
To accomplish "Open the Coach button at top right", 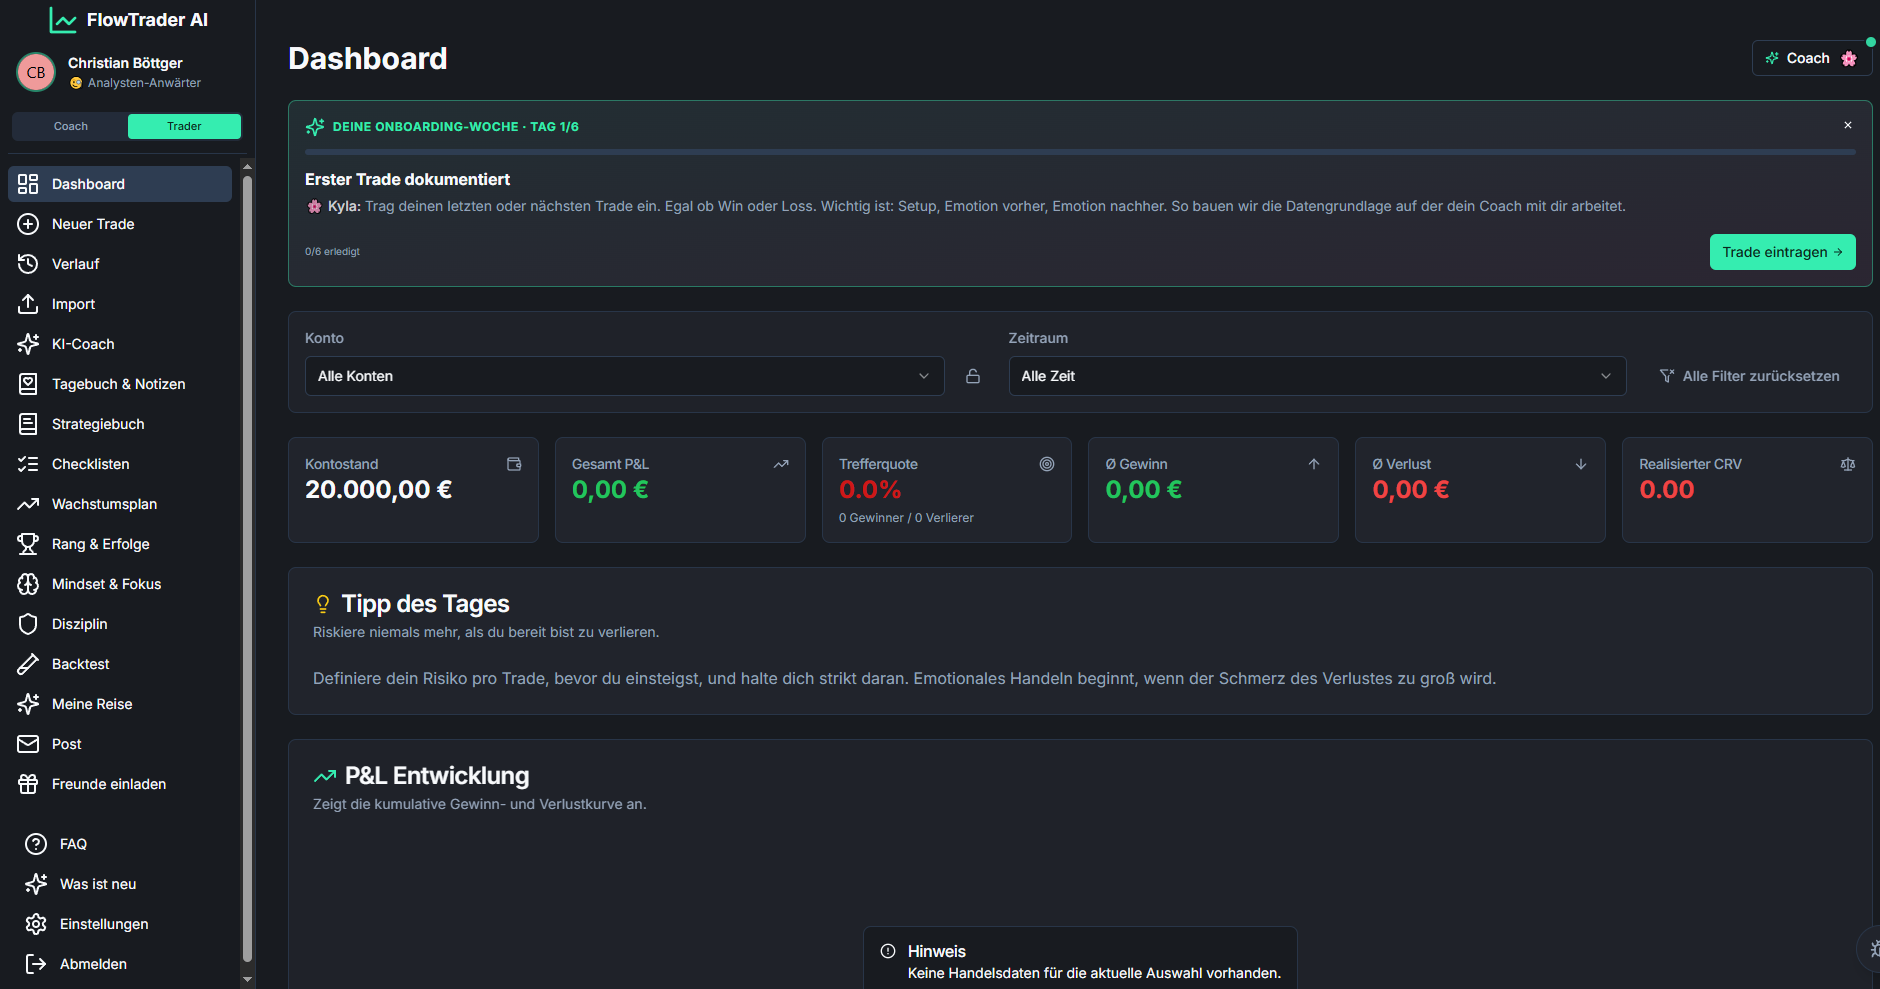I will point(1811,58).
